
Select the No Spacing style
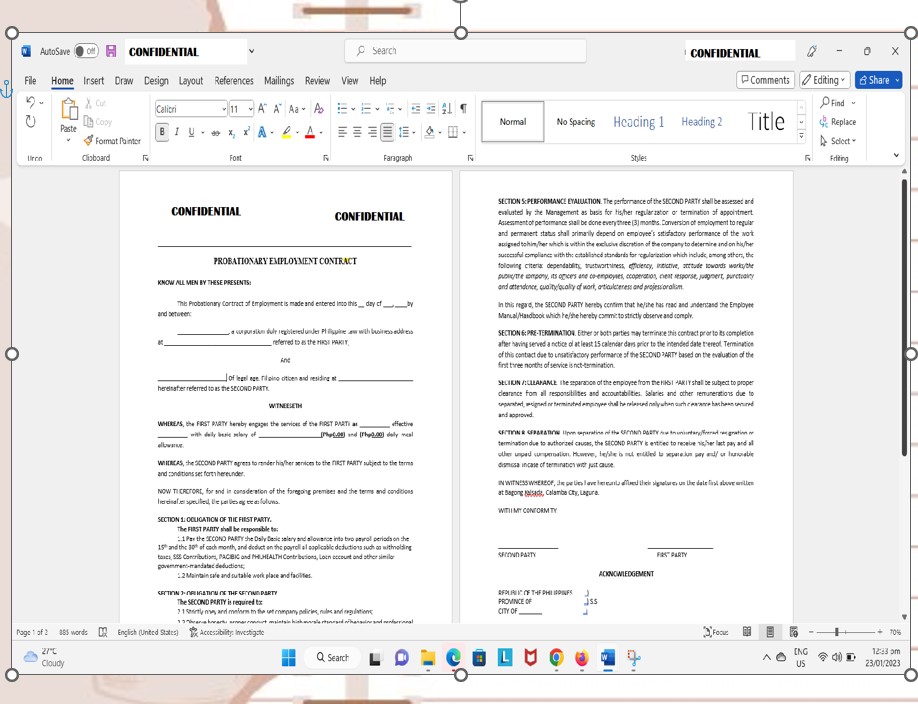[576, 122]
